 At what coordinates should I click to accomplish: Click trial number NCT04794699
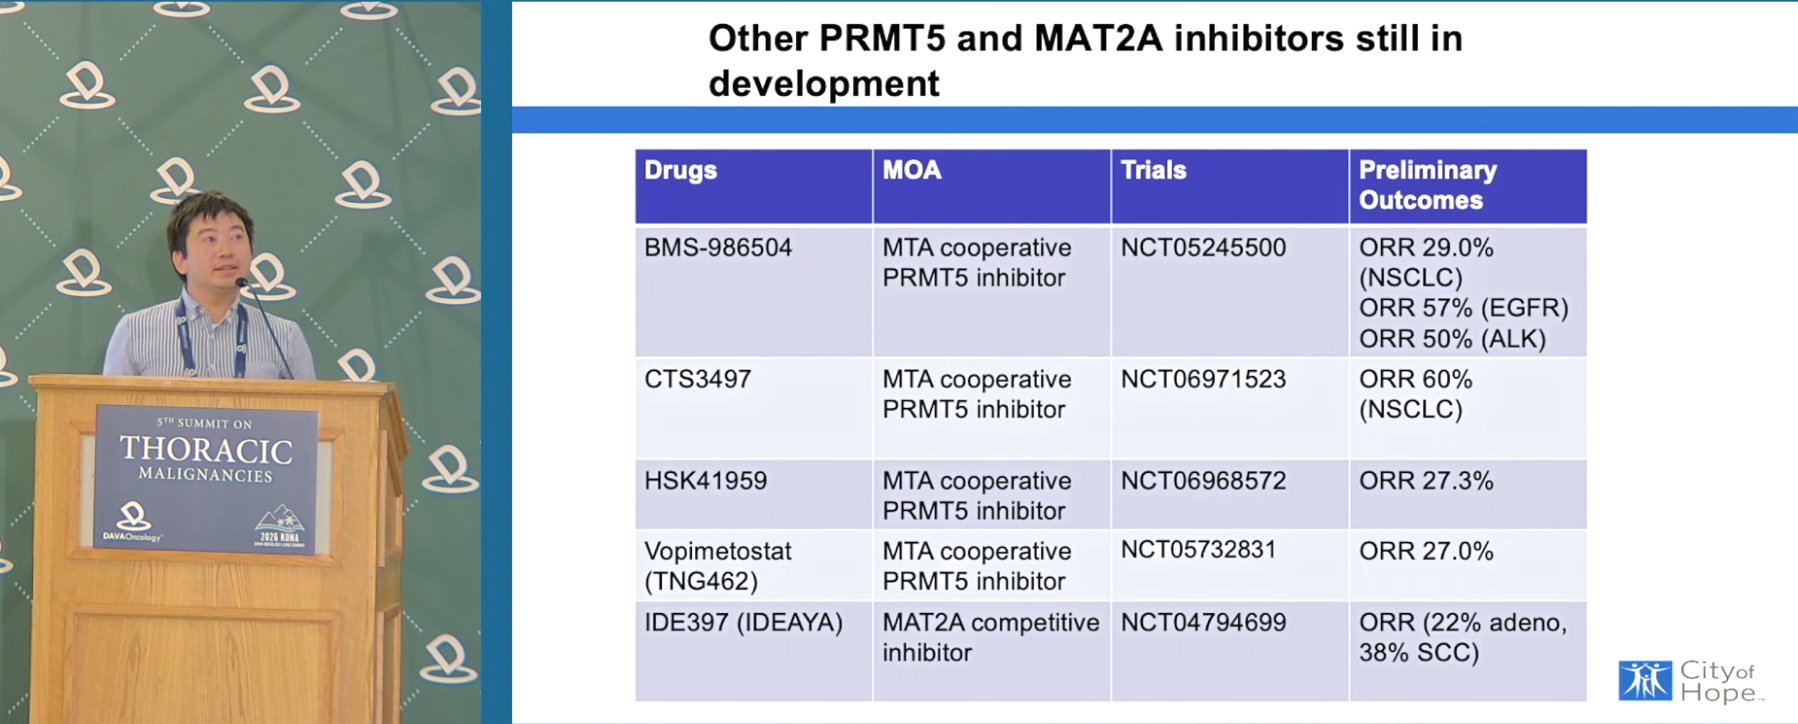tap(1203, 622)
